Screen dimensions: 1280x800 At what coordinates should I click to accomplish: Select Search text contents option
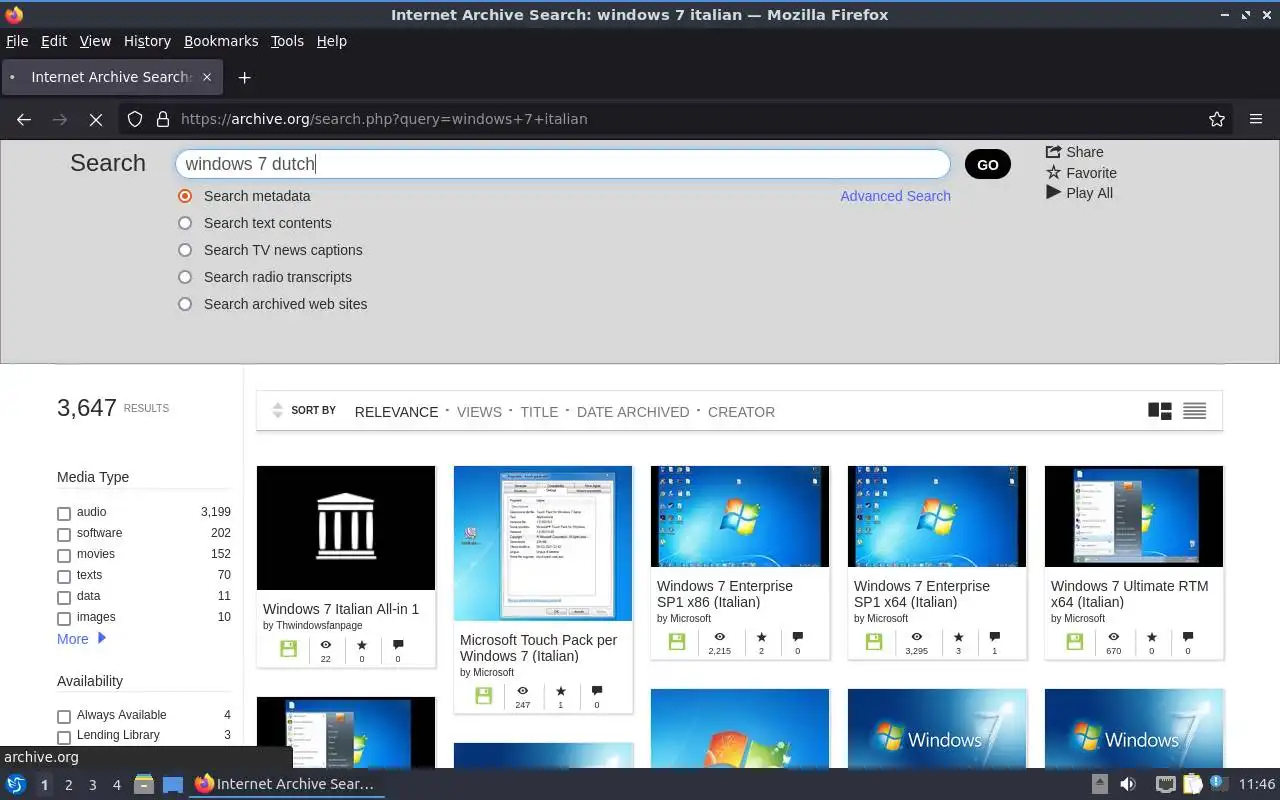(185, 223)
